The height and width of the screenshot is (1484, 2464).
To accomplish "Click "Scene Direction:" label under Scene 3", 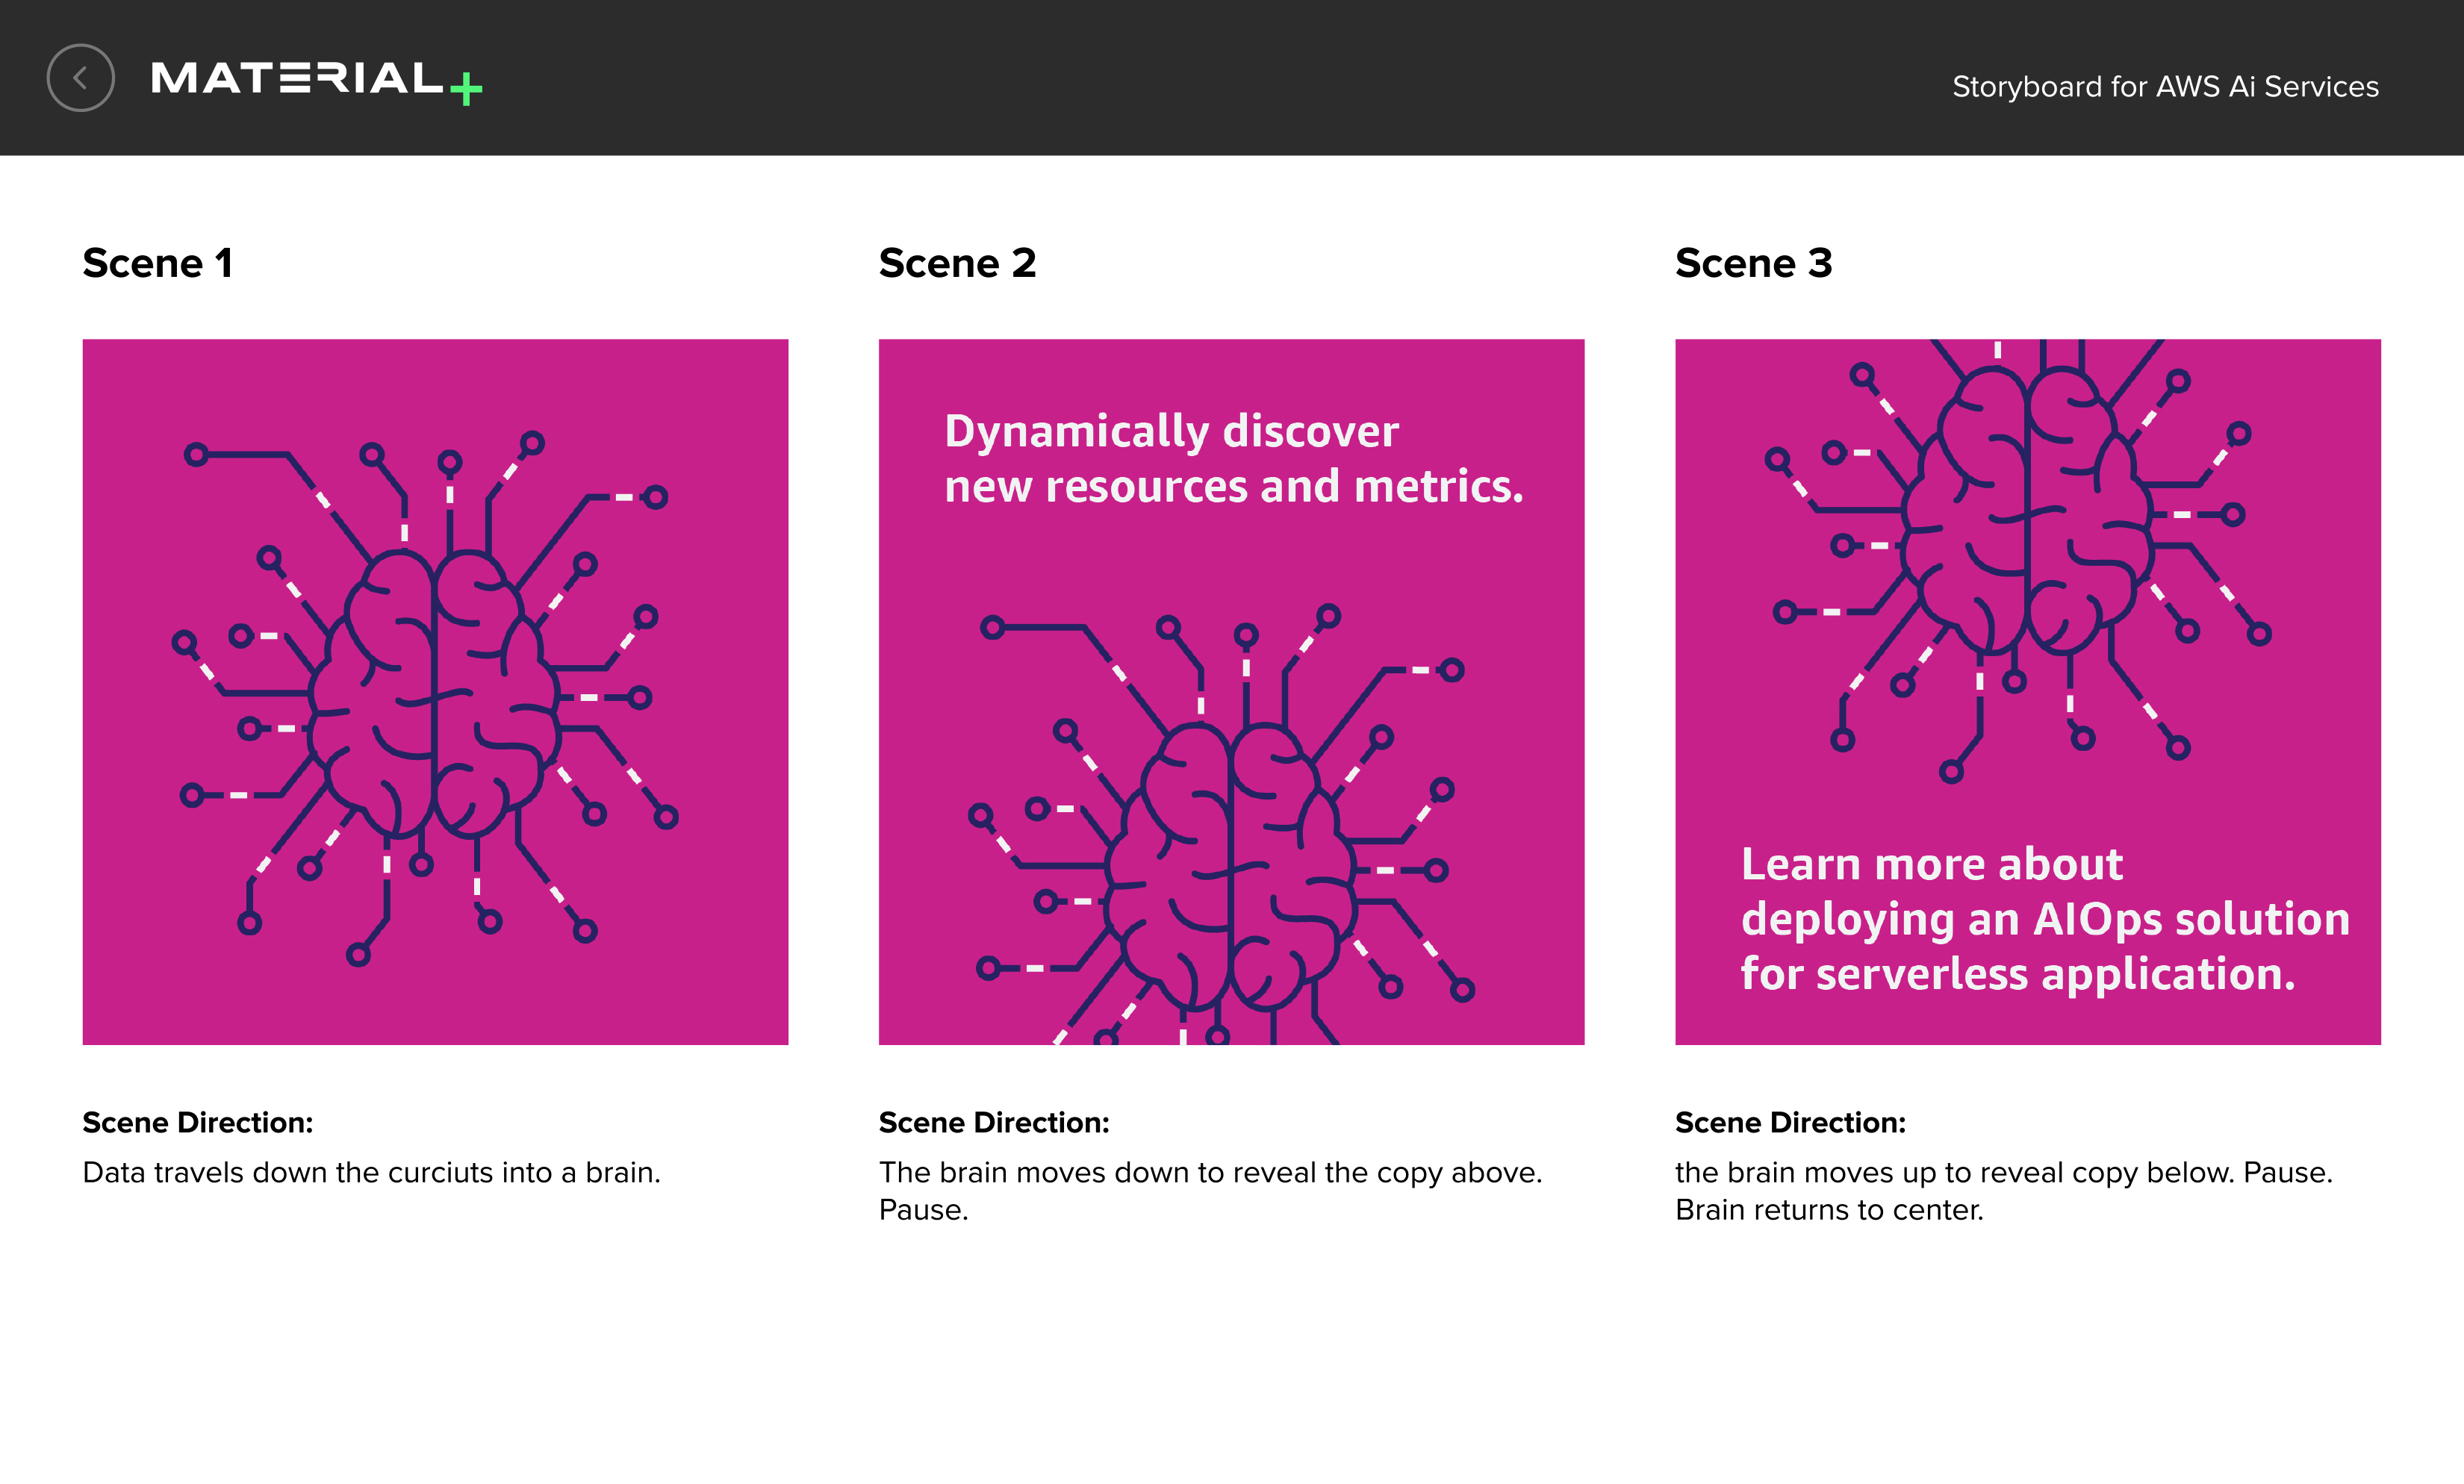I will point(1790,1123).
